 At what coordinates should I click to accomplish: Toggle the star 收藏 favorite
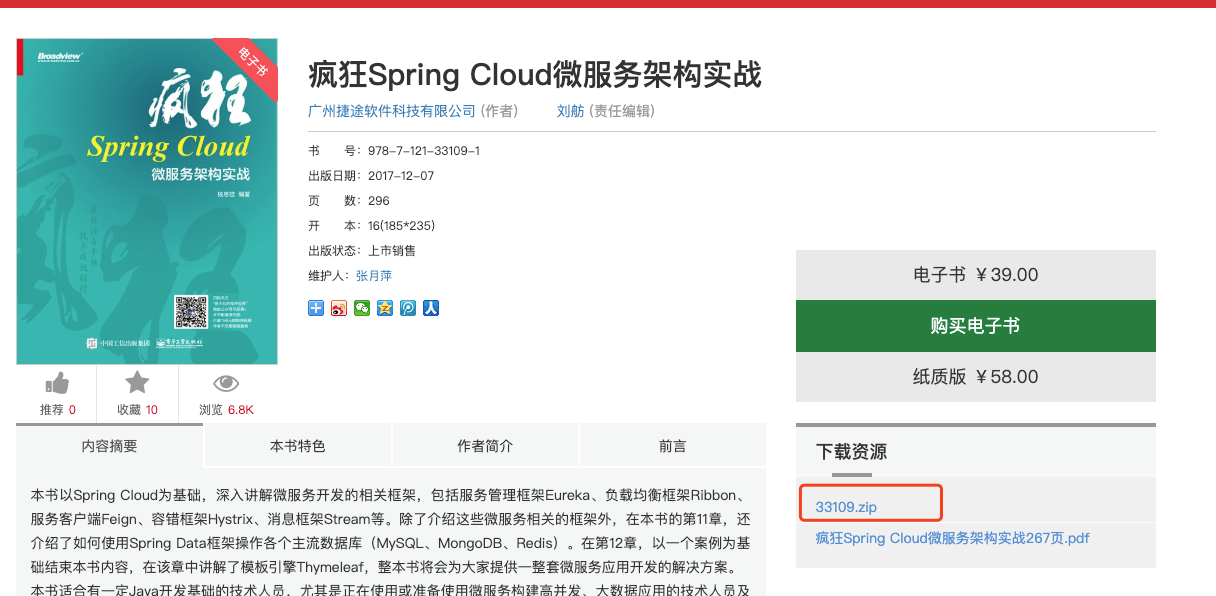137,383
